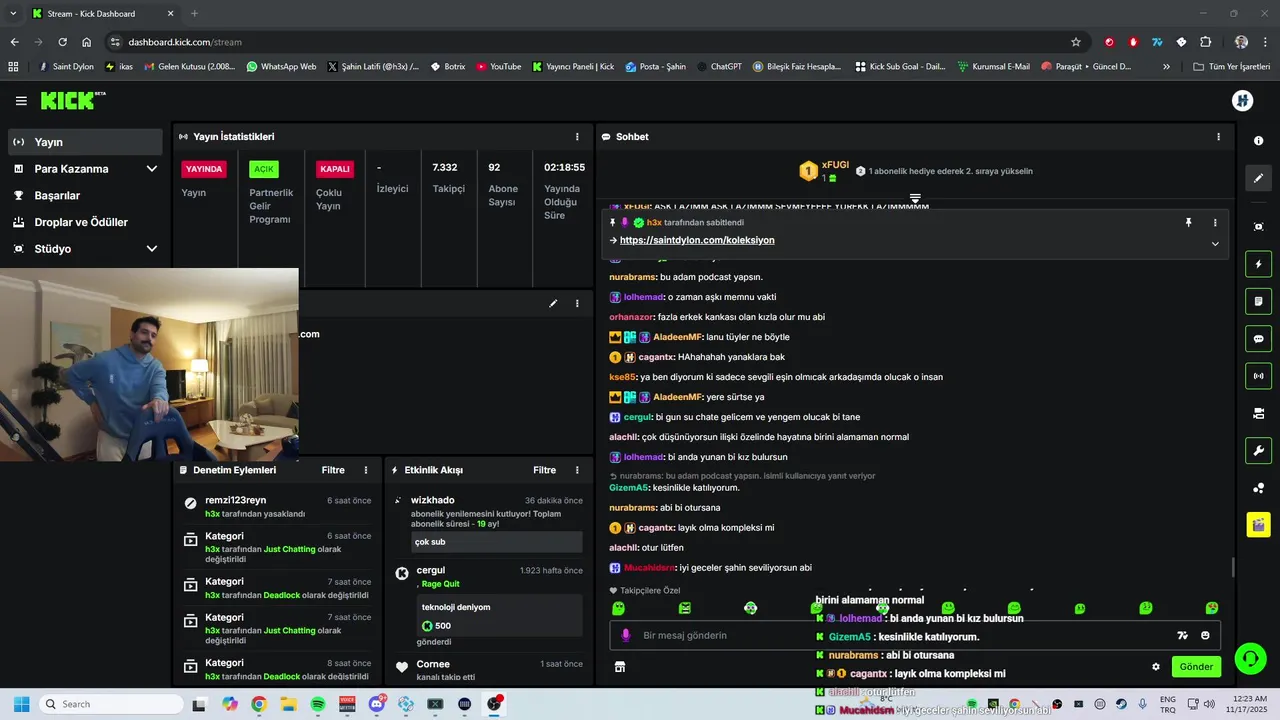Click the user avatar in the Kick header
The height and width of the screenshot is (720, 1280).
pyautogui.click(x=1243, y=100)
